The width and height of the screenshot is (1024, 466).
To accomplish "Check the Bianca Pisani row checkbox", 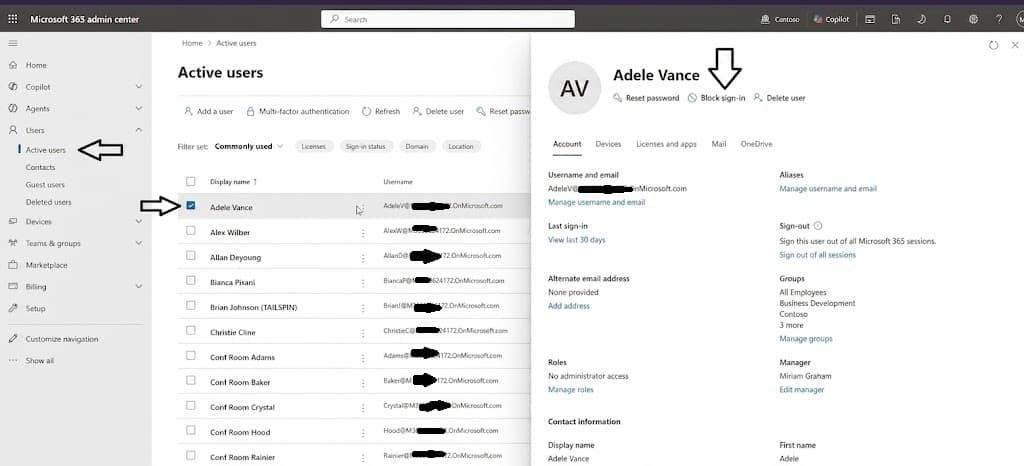I will click(x=191, y=281).
